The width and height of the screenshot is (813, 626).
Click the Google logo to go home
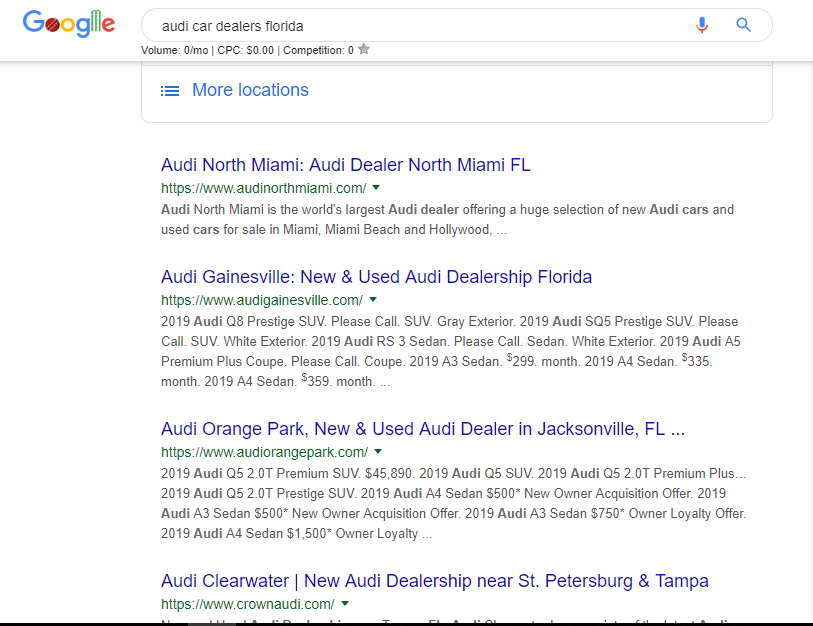[x=69, y=23]
